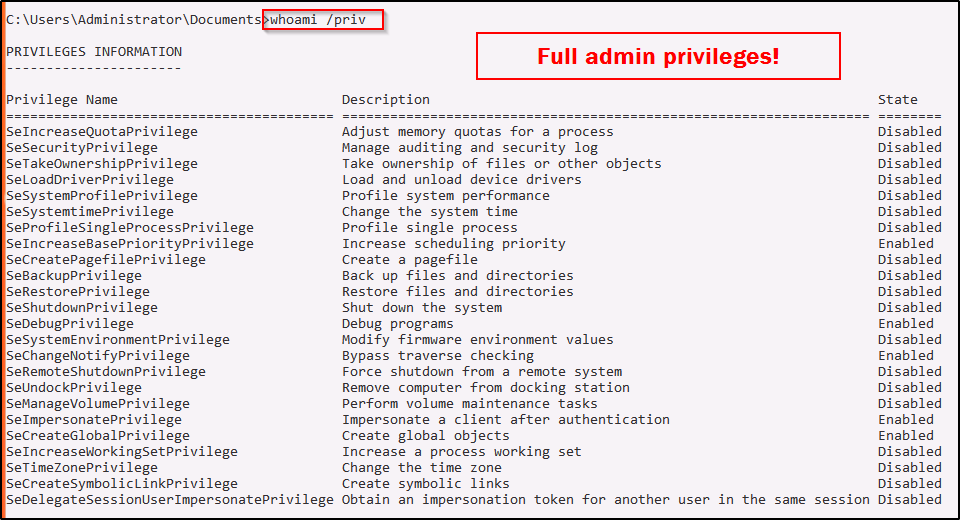Click the 'Restore files and directories' description
The image size is (960, 520).
(458, 291)
